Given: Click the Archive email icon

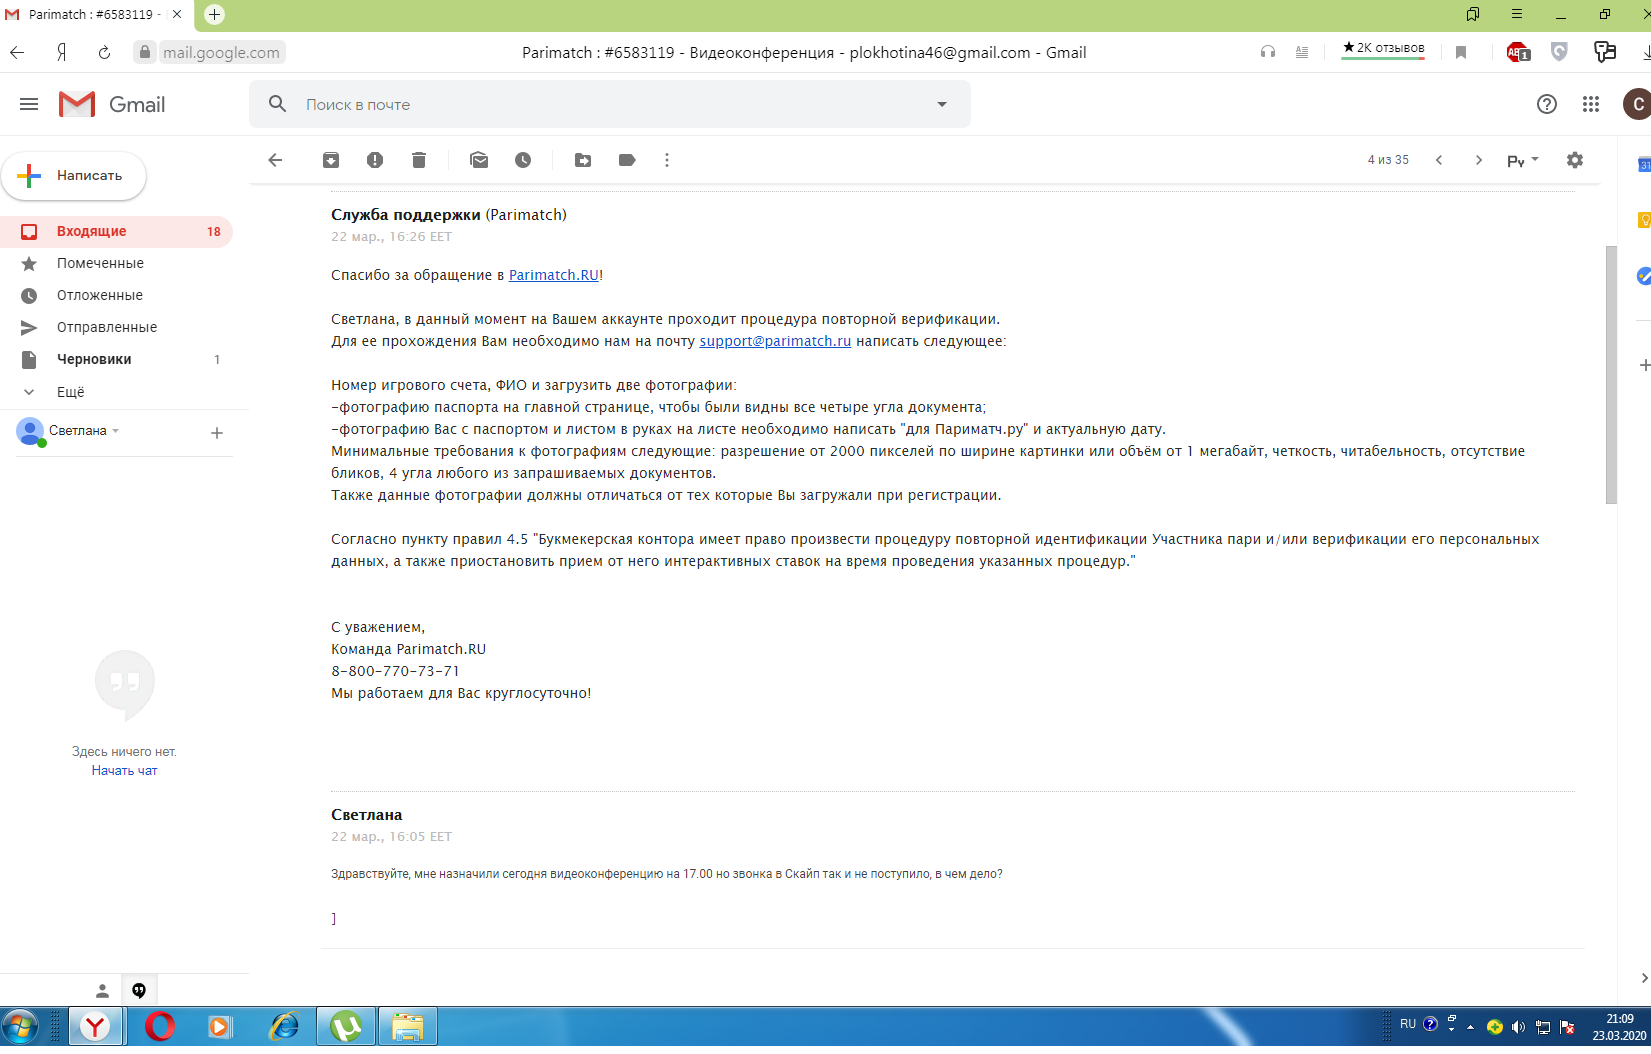Looking at the screenshot, I should point(331,160).
